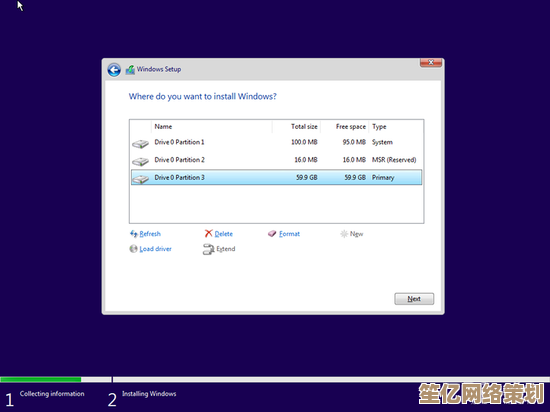
Task: Click the System type cell
Action: tap(382, 142)
